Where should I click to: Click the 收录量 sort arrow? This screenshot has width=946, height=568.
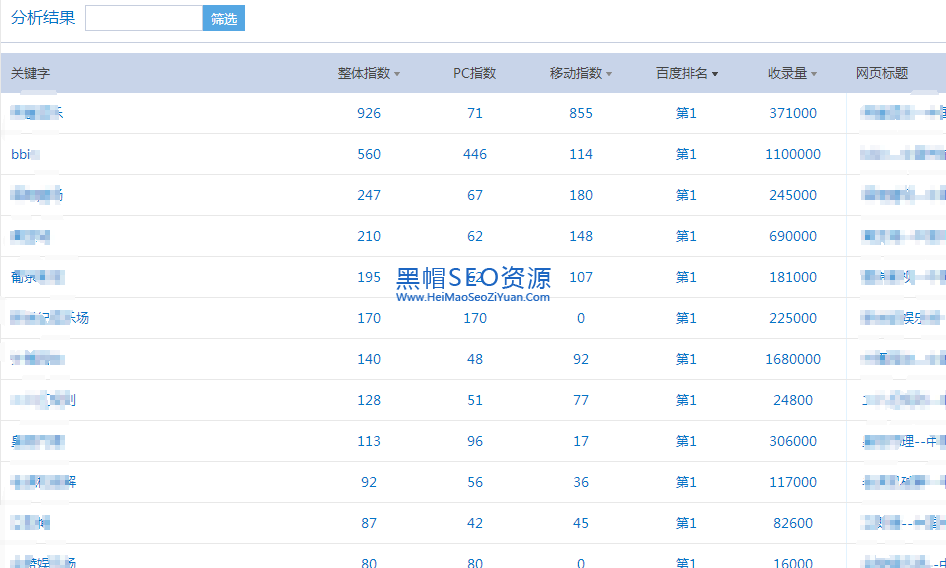point(814,74)
